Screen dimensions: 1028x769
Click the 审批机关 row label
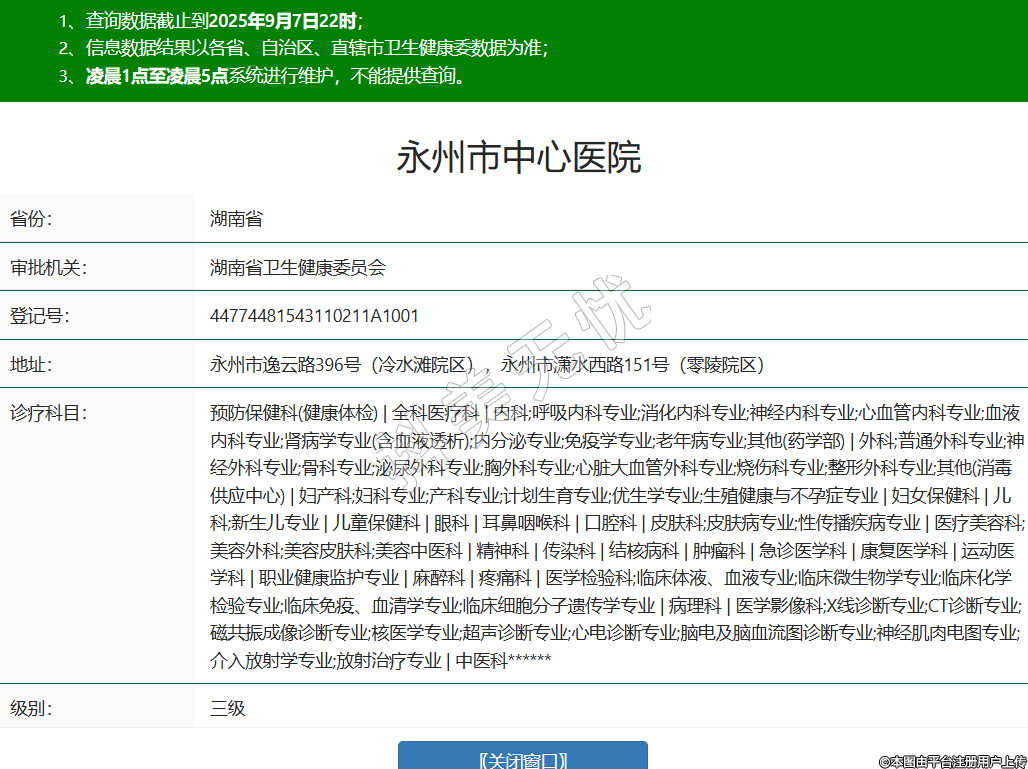48,267
